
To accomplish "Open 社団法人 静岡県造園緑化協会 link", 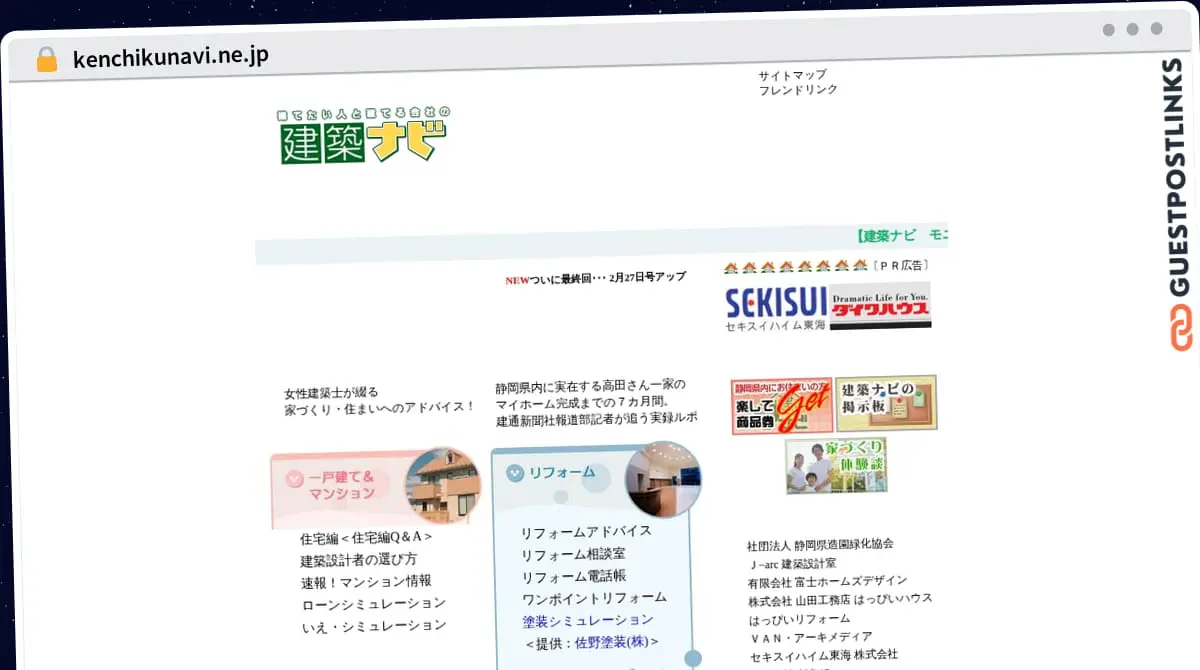I will click(820, 545).
